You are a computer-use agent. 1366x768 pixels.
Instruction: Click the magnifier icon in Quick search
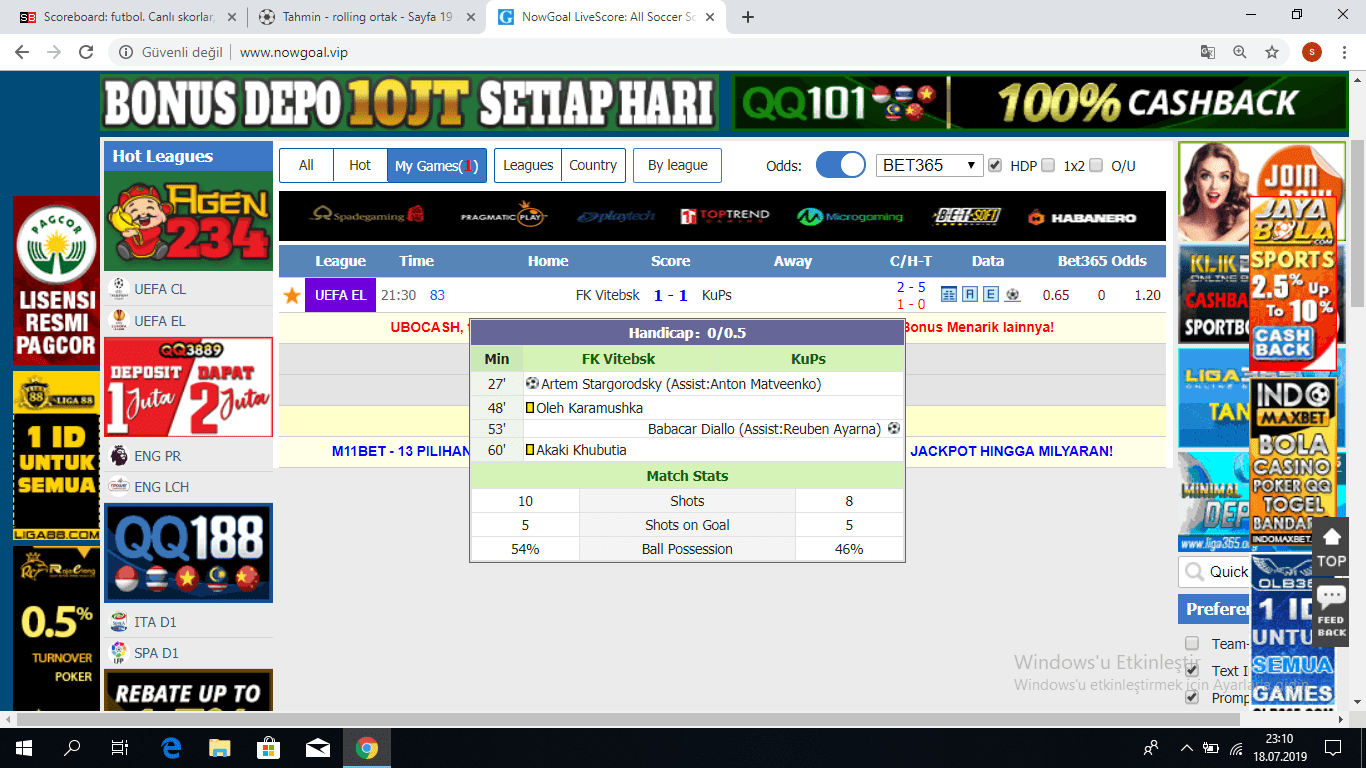click(x=1194, y=572)
